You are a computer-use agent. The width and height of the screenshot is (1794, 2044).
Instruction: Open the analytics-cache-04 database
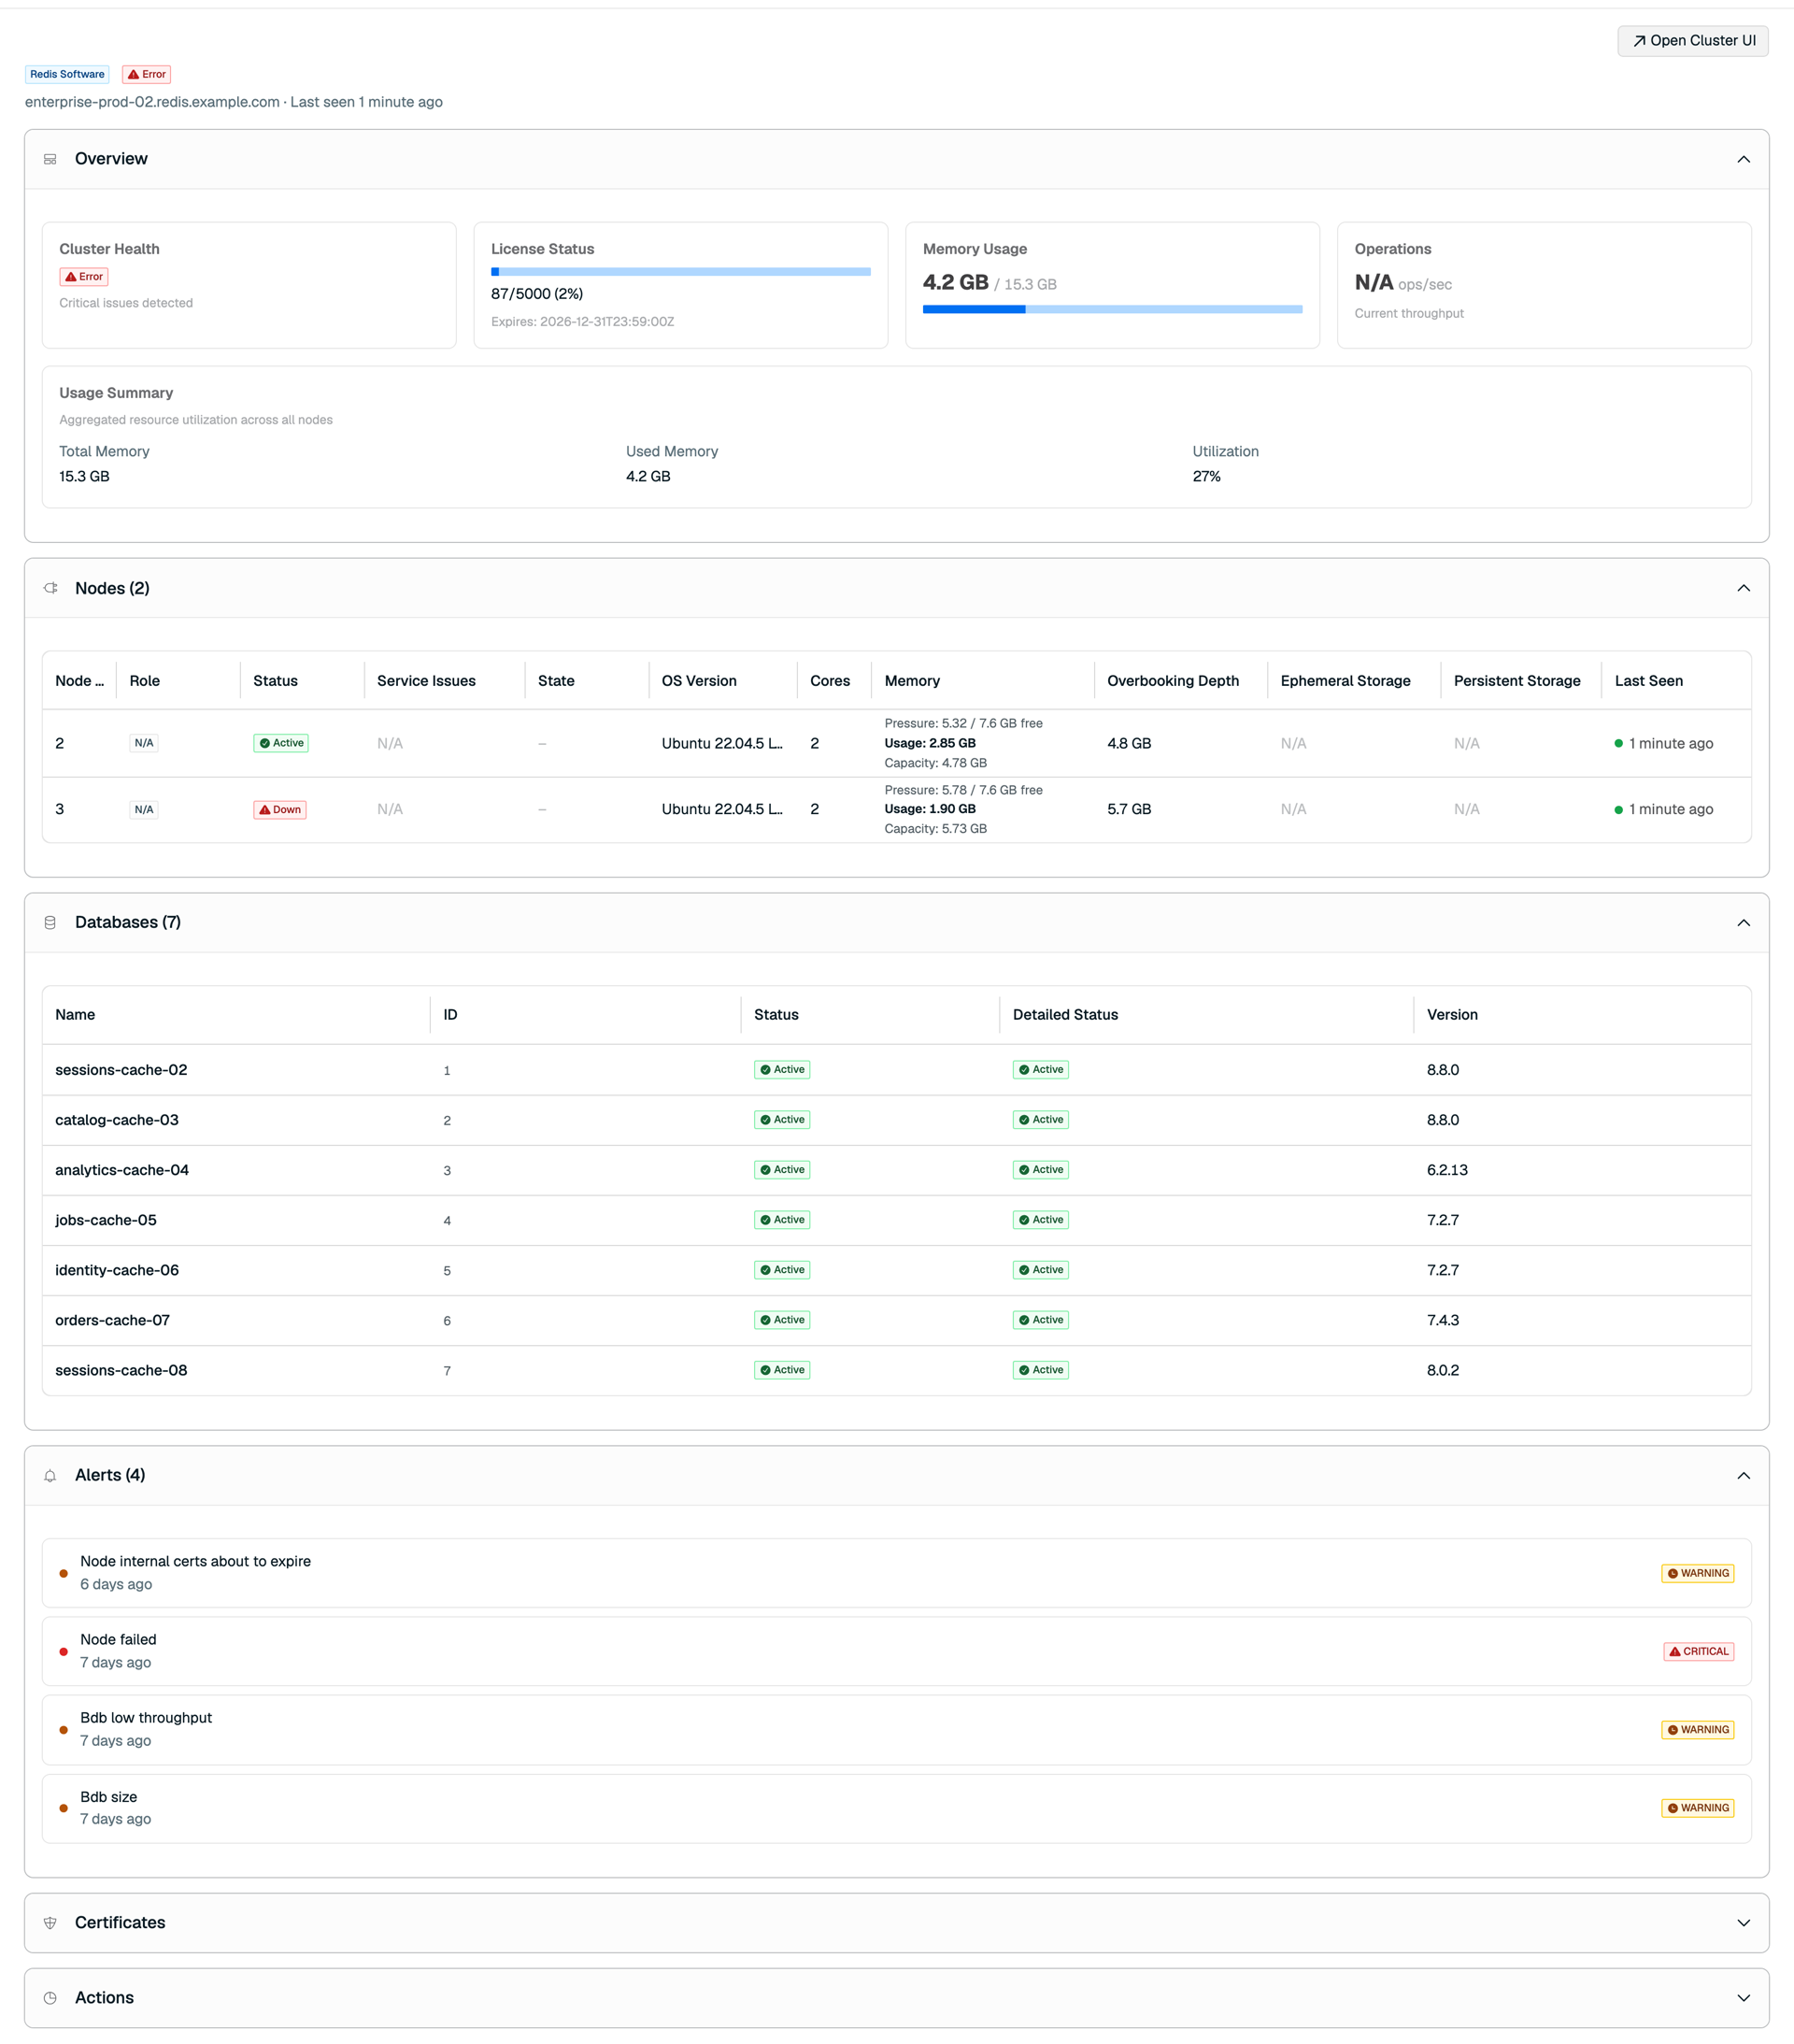(122, 1170)
